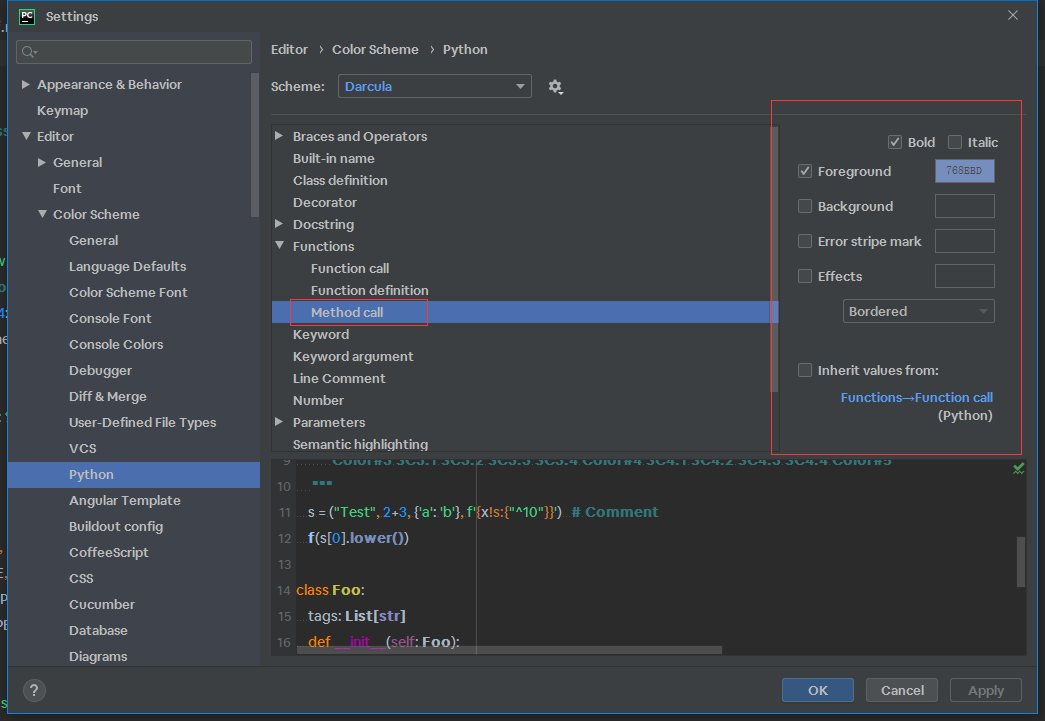Select Language Defaults under Color Scheme
The image size is (1045, 721).
tap(127, 267)
